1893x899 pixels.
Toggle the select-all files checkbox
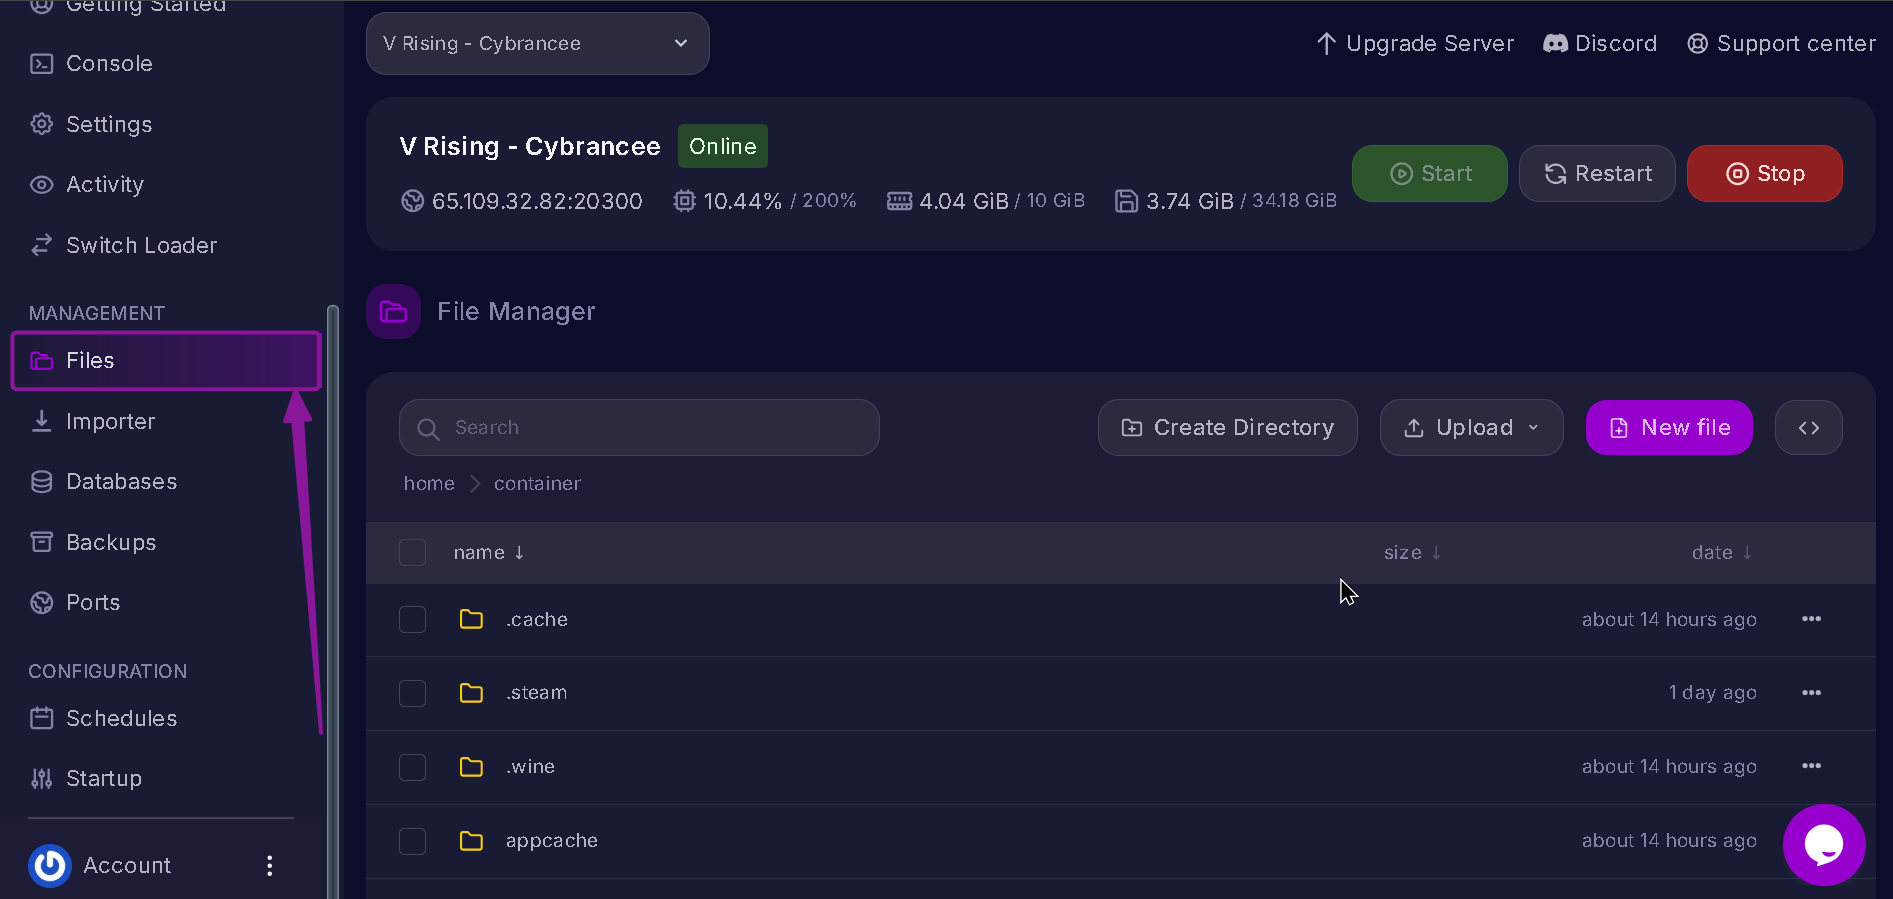pos(413,553)
